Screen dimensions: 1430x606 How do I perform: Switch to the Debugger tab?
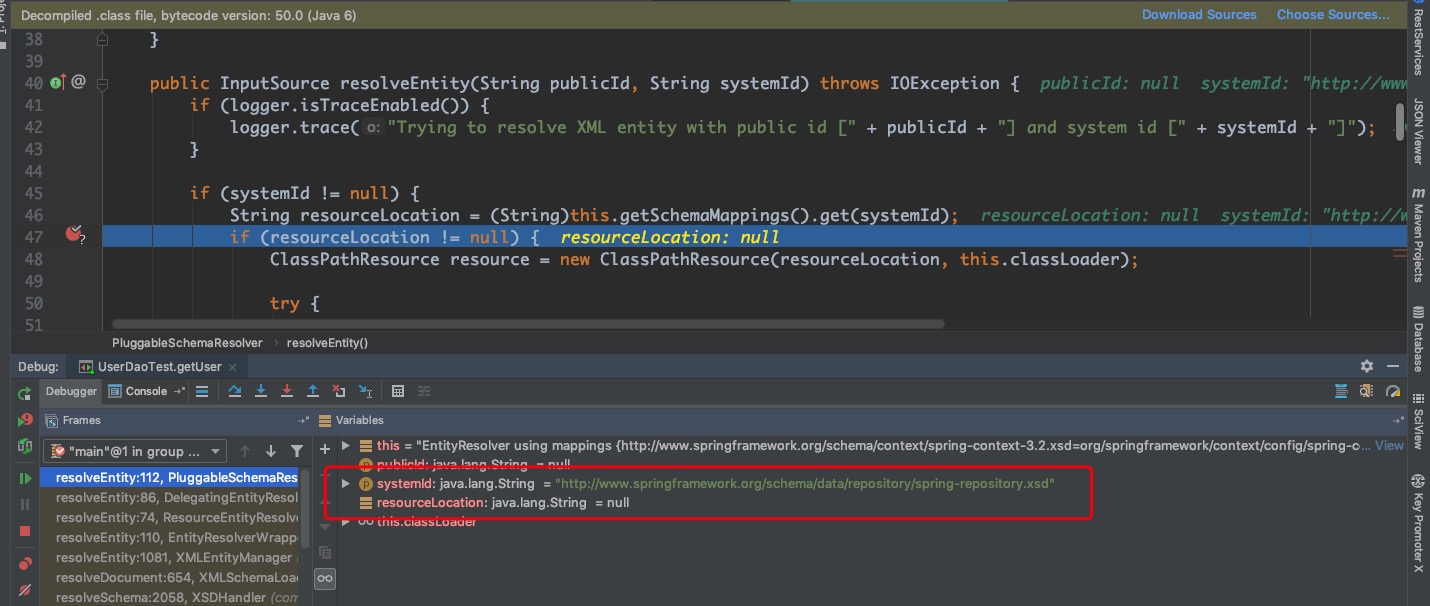click(x=71, y=391)
